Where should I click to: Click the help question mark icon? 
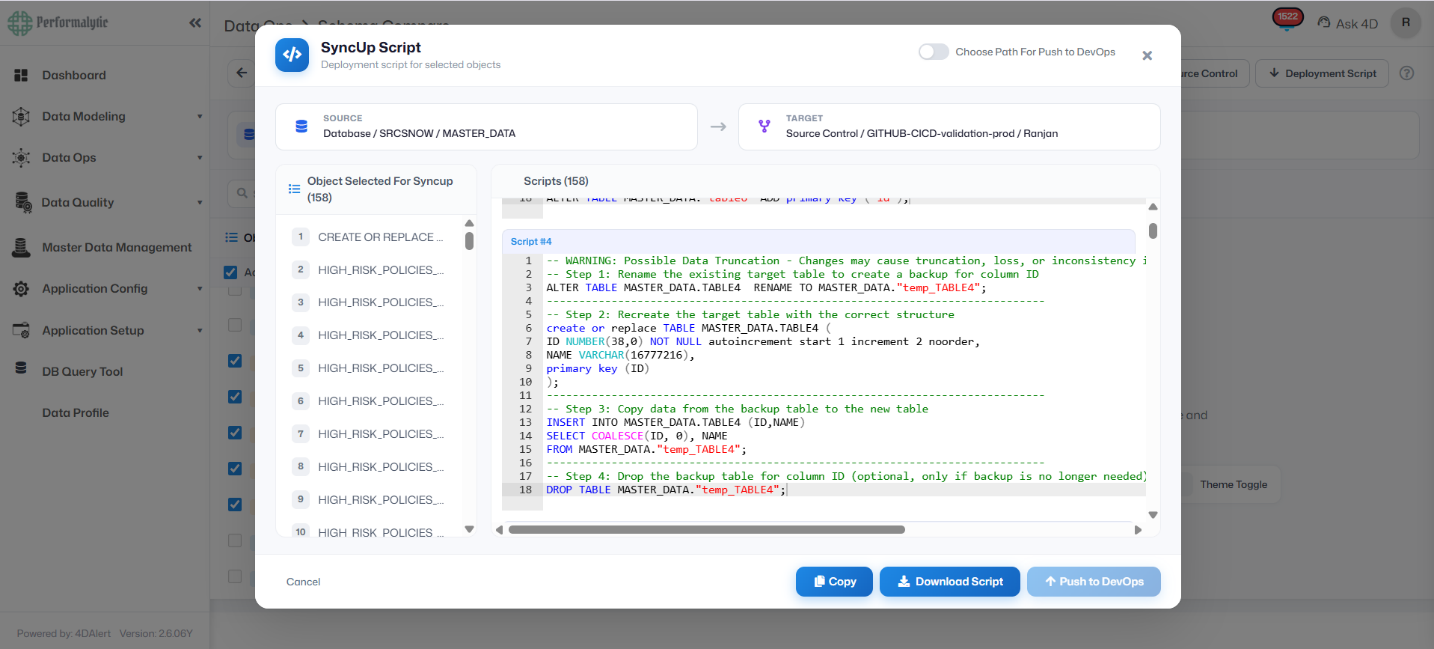coord(1407,73)
